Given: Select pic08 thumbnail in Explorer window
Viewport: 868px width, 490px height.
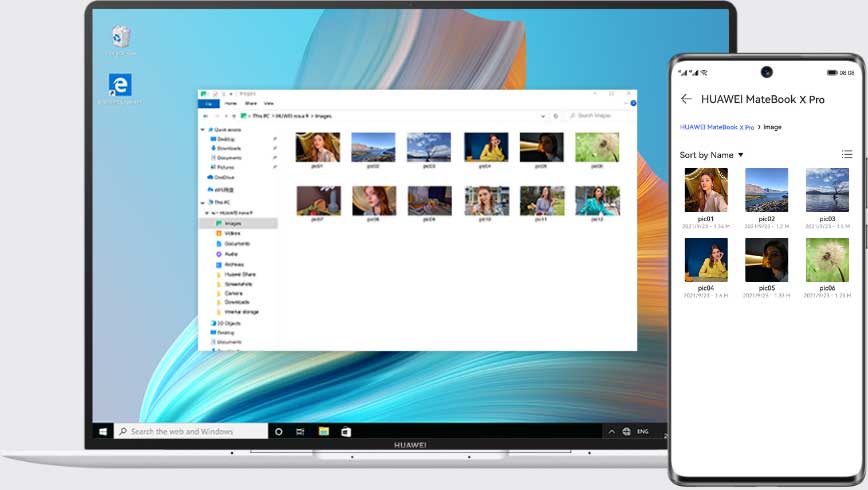Looking at the screenshot, I should (x=374, y=203).
